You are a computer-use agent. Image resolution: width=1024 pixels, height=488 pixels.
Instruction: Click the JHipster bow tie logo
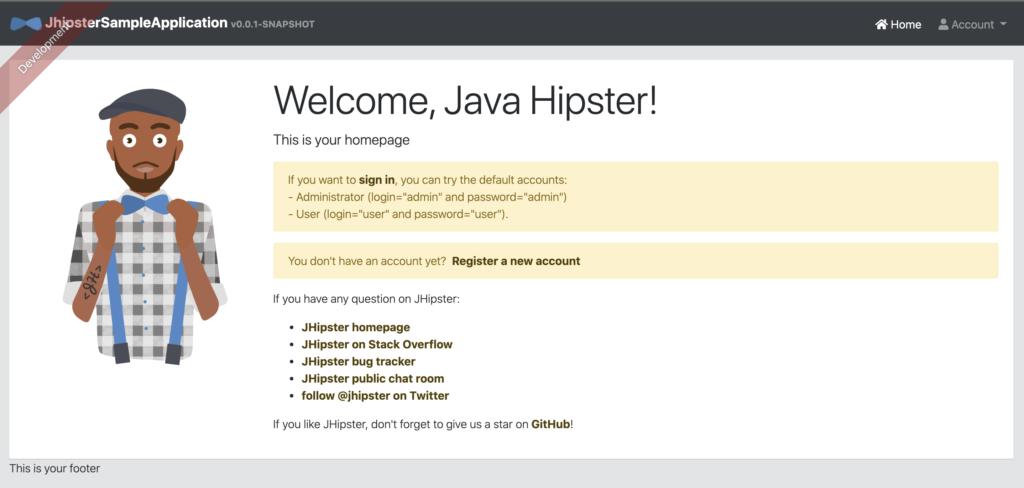[26, 24]
